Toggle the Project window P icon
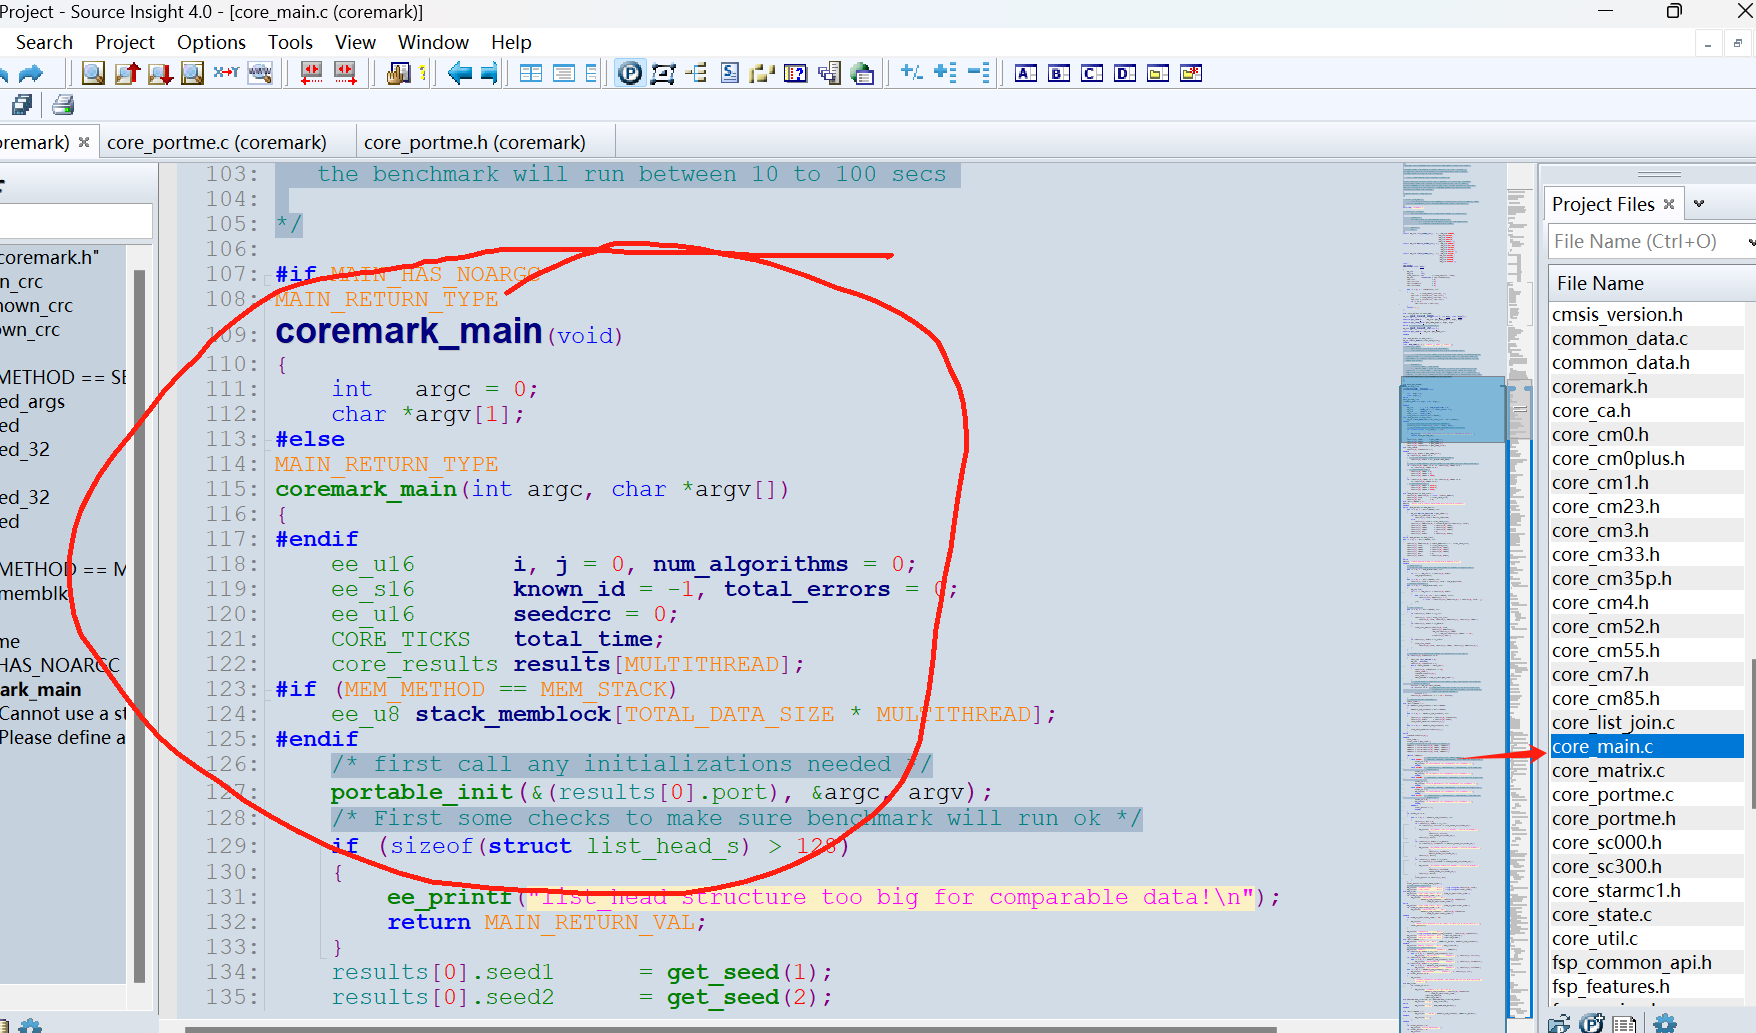 [x=630, y=73]
